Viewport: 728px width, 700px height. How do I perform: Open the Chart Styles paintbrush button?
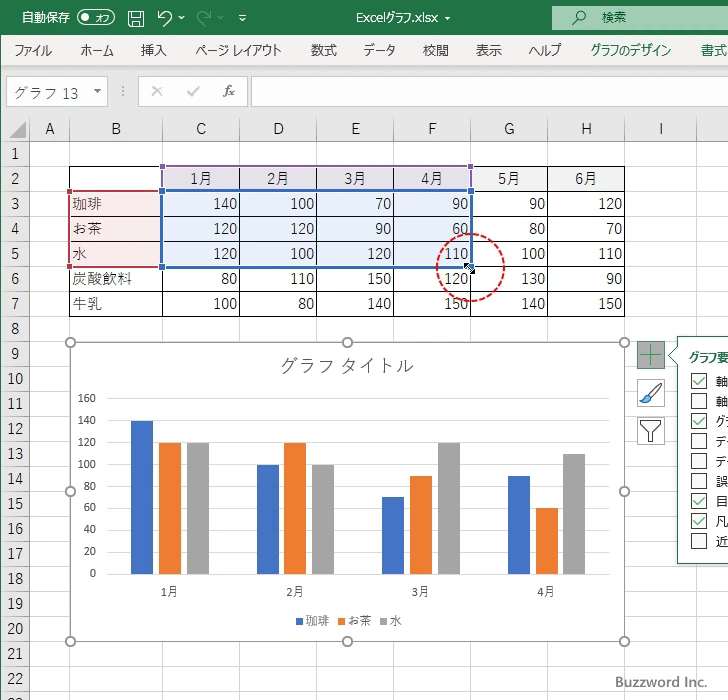point(650,393)
